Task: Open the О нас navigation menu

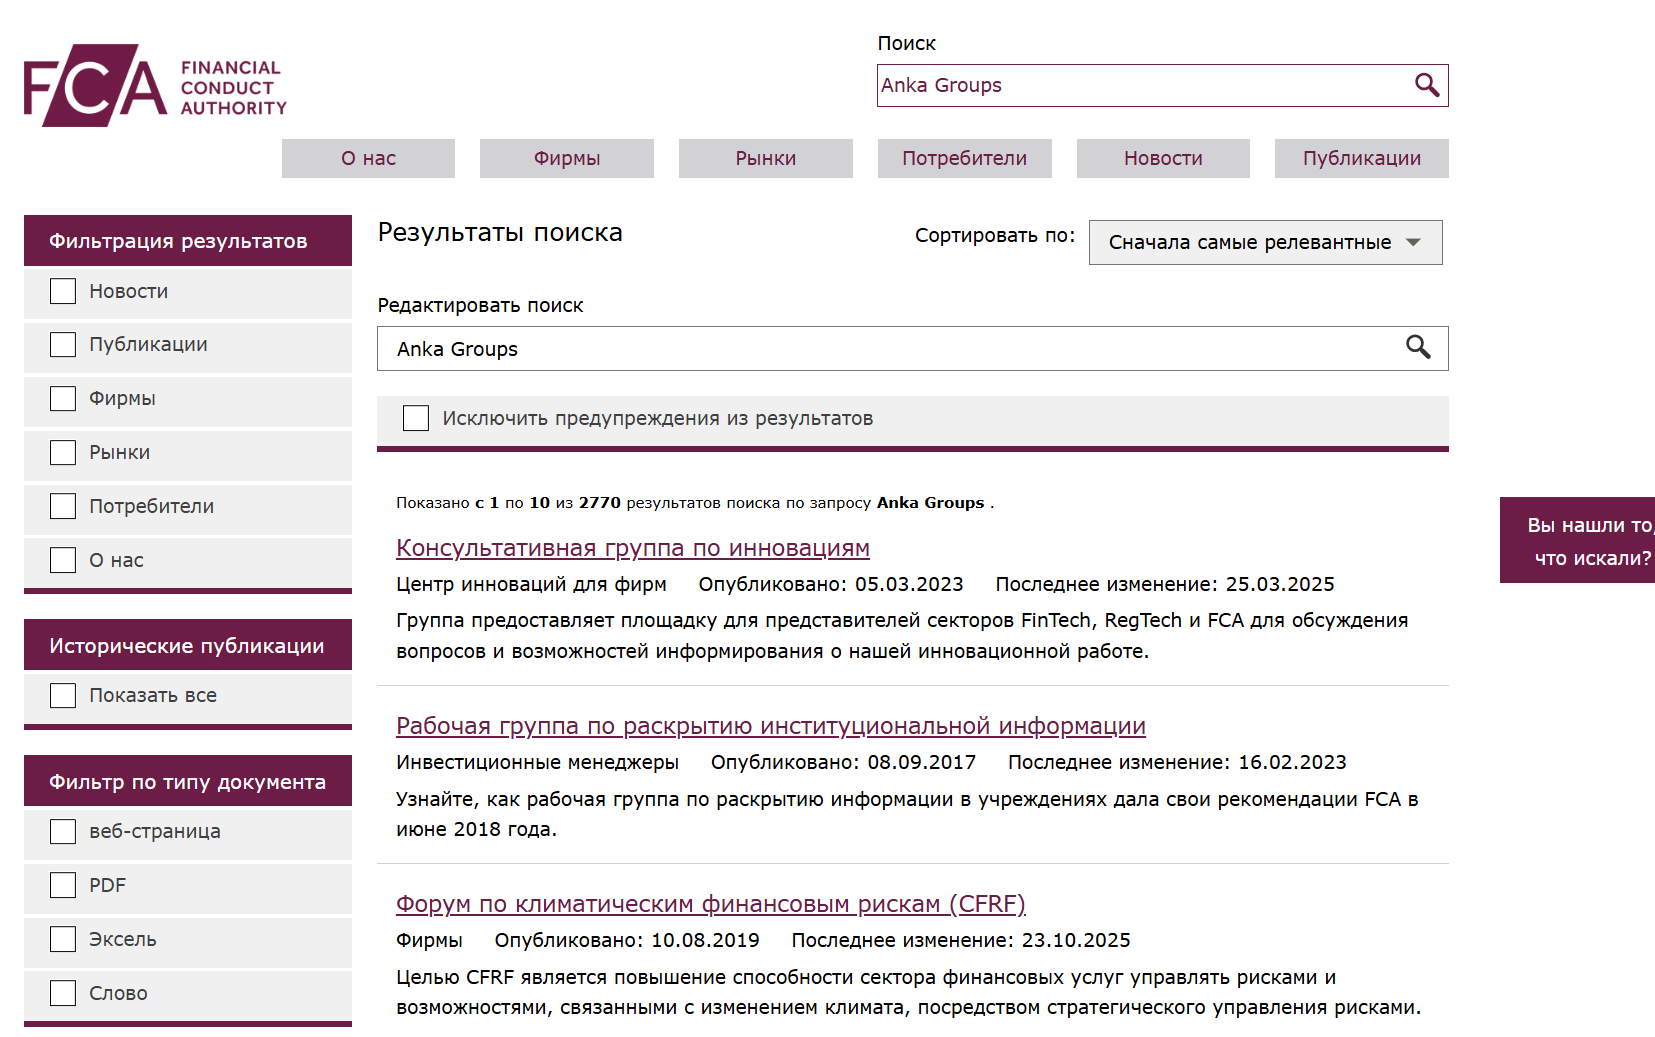Action: 368,159
